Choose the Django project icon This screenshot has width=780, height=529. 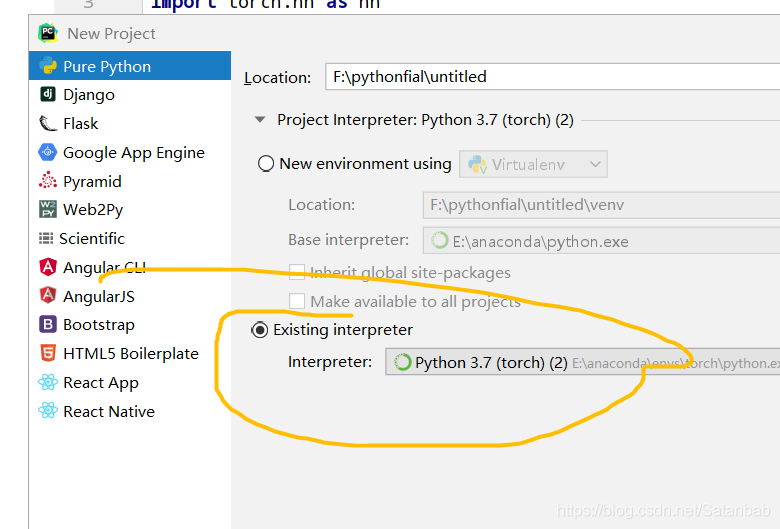[x=48, y=94]
